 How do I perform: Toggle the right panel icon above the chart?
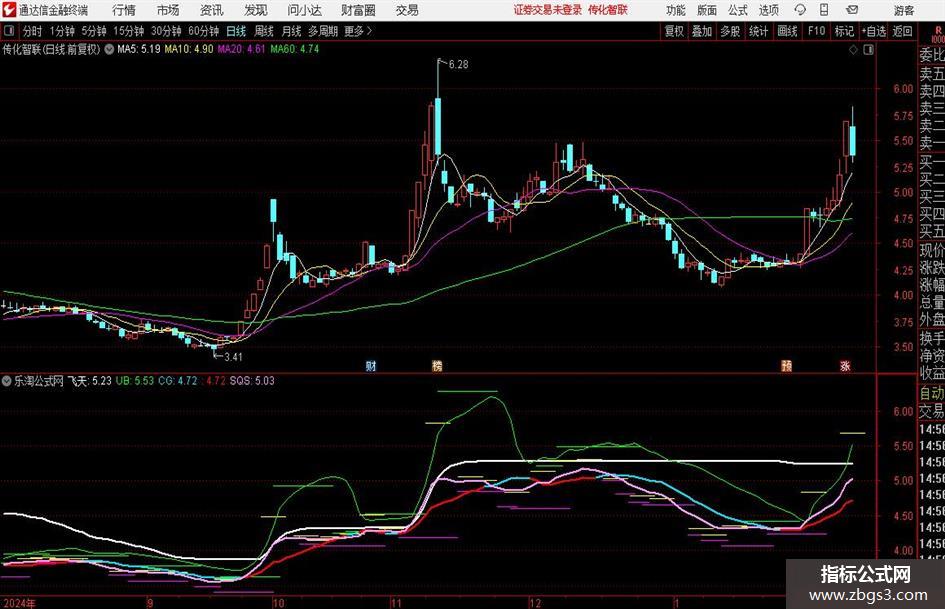tap(868, 50)
